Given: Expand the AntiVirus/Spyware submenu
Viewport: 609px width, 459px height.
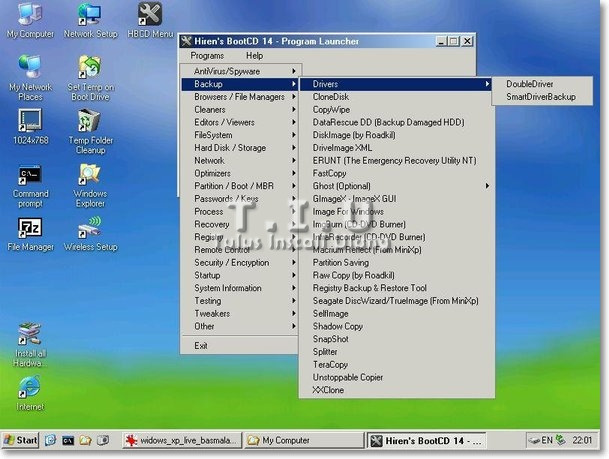Looking at the screenshot, I should (240, 71).
